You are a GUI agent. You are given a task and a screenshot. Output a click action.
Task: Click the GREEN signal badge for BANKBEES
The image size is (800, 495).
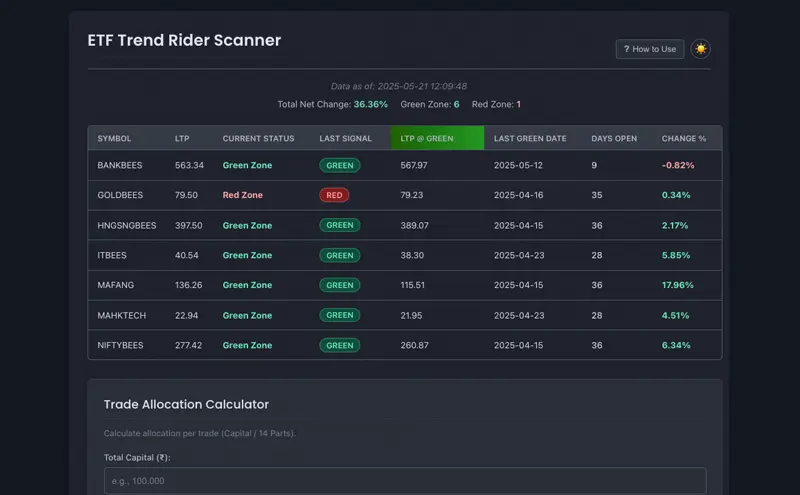pyautogui.click(x=340, y=165)
